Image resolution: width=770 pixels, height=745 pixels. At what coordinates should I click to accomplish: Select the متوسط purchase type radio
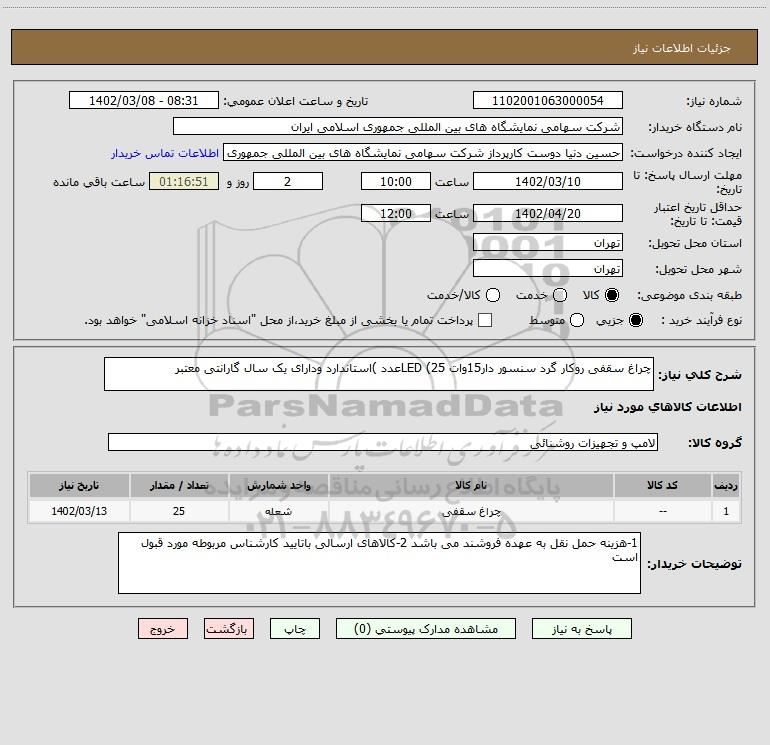[x=577, y=320]
